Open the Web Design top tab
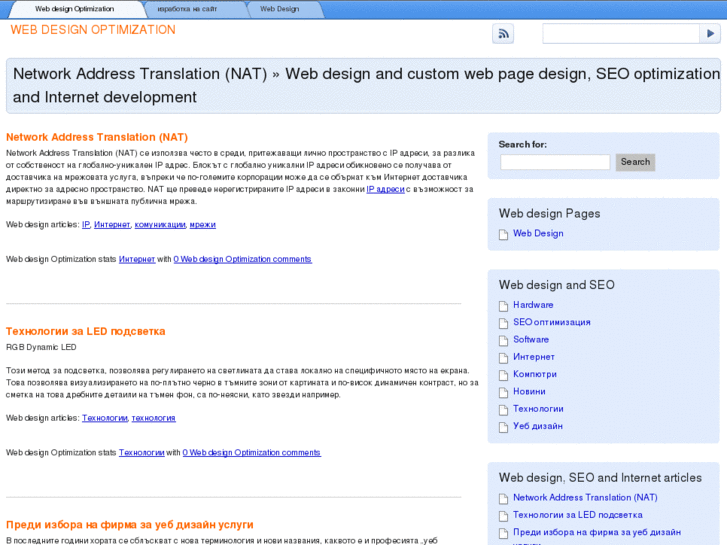This screenshot has width=727, height=545. pyautogui.click(x=280, y=9)
